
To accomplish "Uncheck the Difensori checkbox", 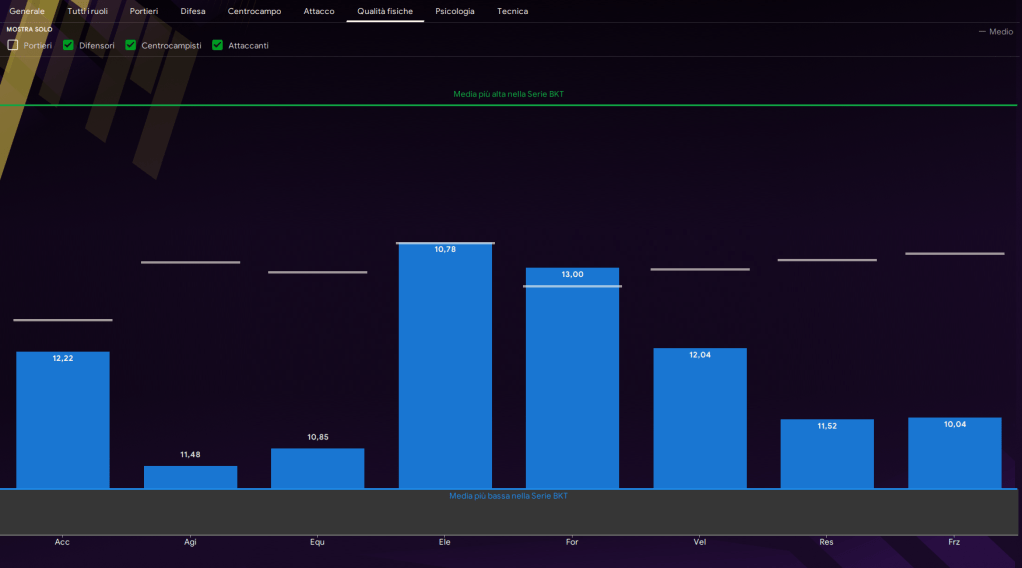I will tap(68, 45).
